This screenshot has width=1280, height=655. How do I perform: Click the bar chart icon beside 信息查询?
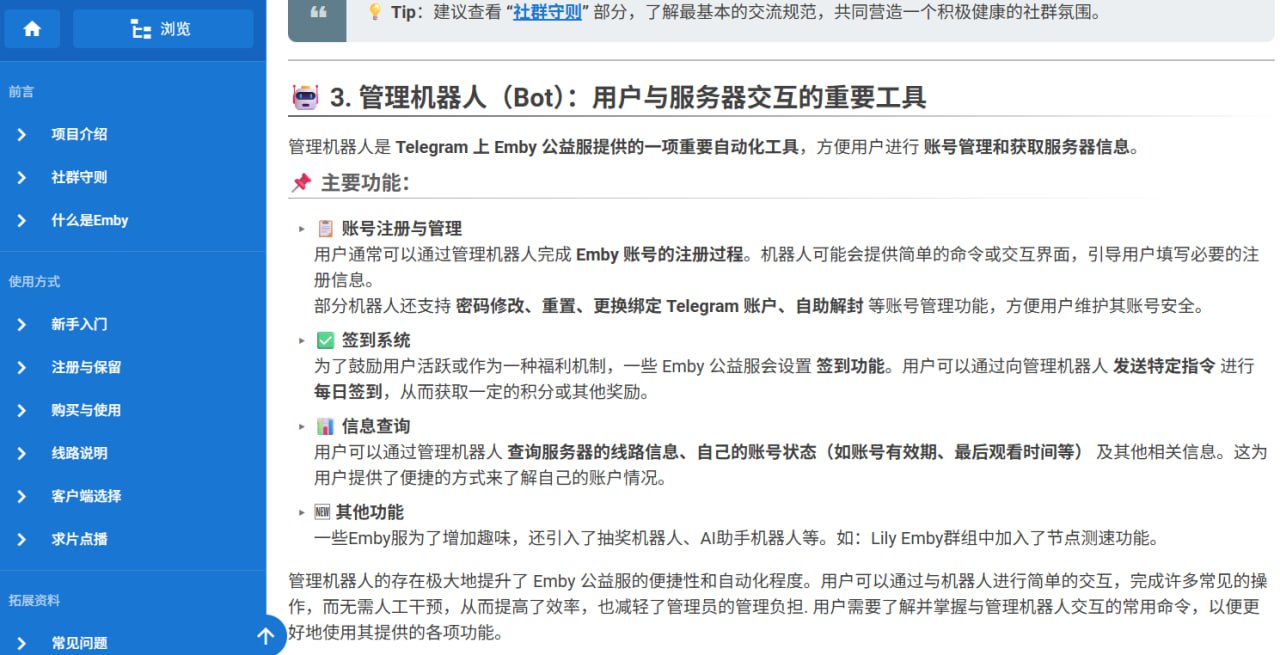(x=325, y=426)
